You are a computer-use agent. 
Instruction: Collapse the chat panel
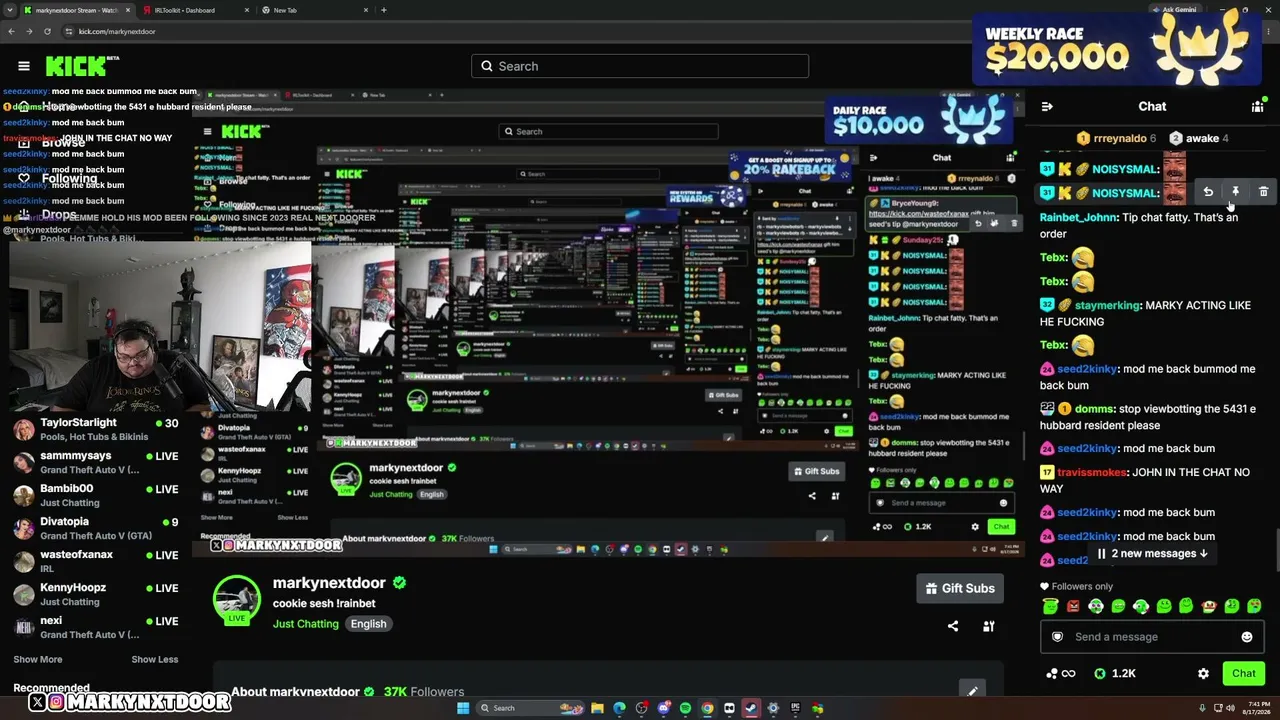coord(1047,106)
